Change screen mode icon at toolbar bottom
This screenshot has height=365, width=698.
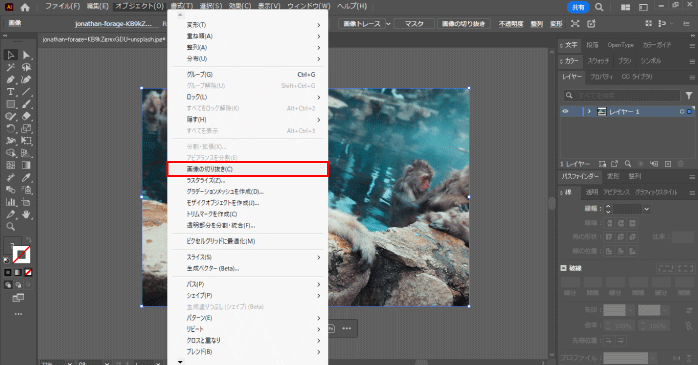[18, 298]
